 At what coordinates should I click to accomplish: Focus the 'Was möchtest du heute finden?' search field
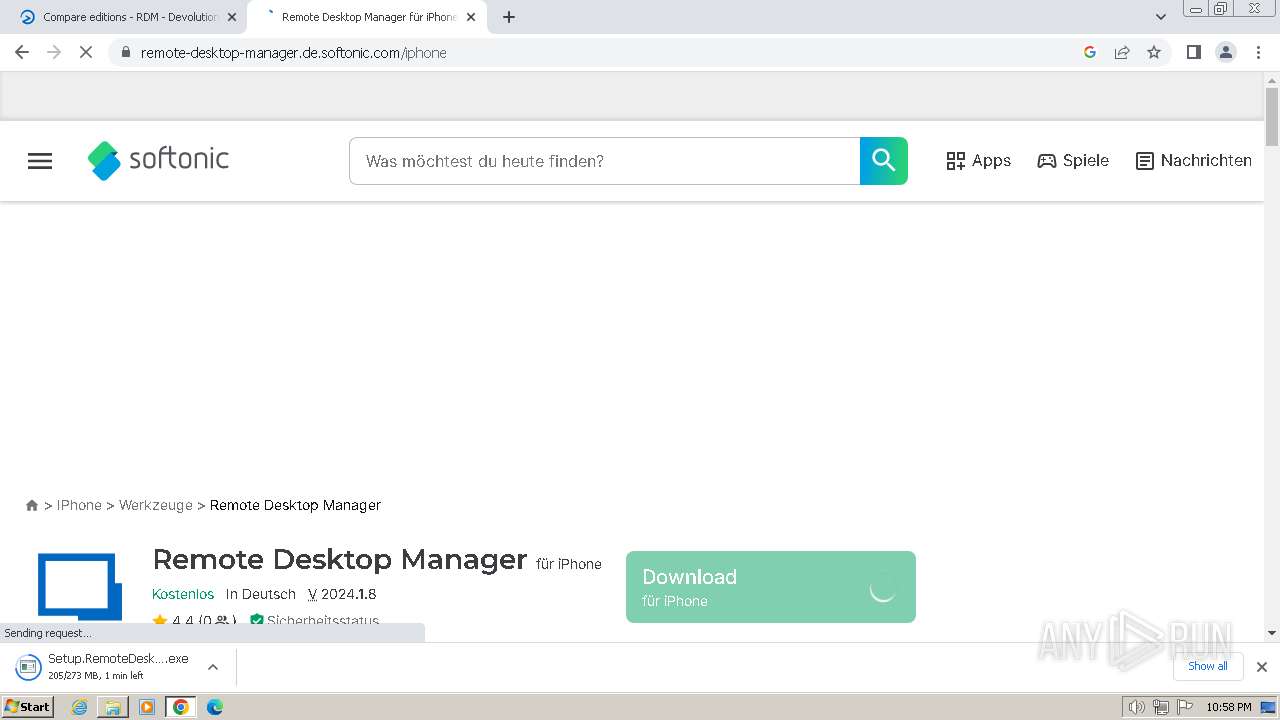pyautogui.click(x=605, y=161)
